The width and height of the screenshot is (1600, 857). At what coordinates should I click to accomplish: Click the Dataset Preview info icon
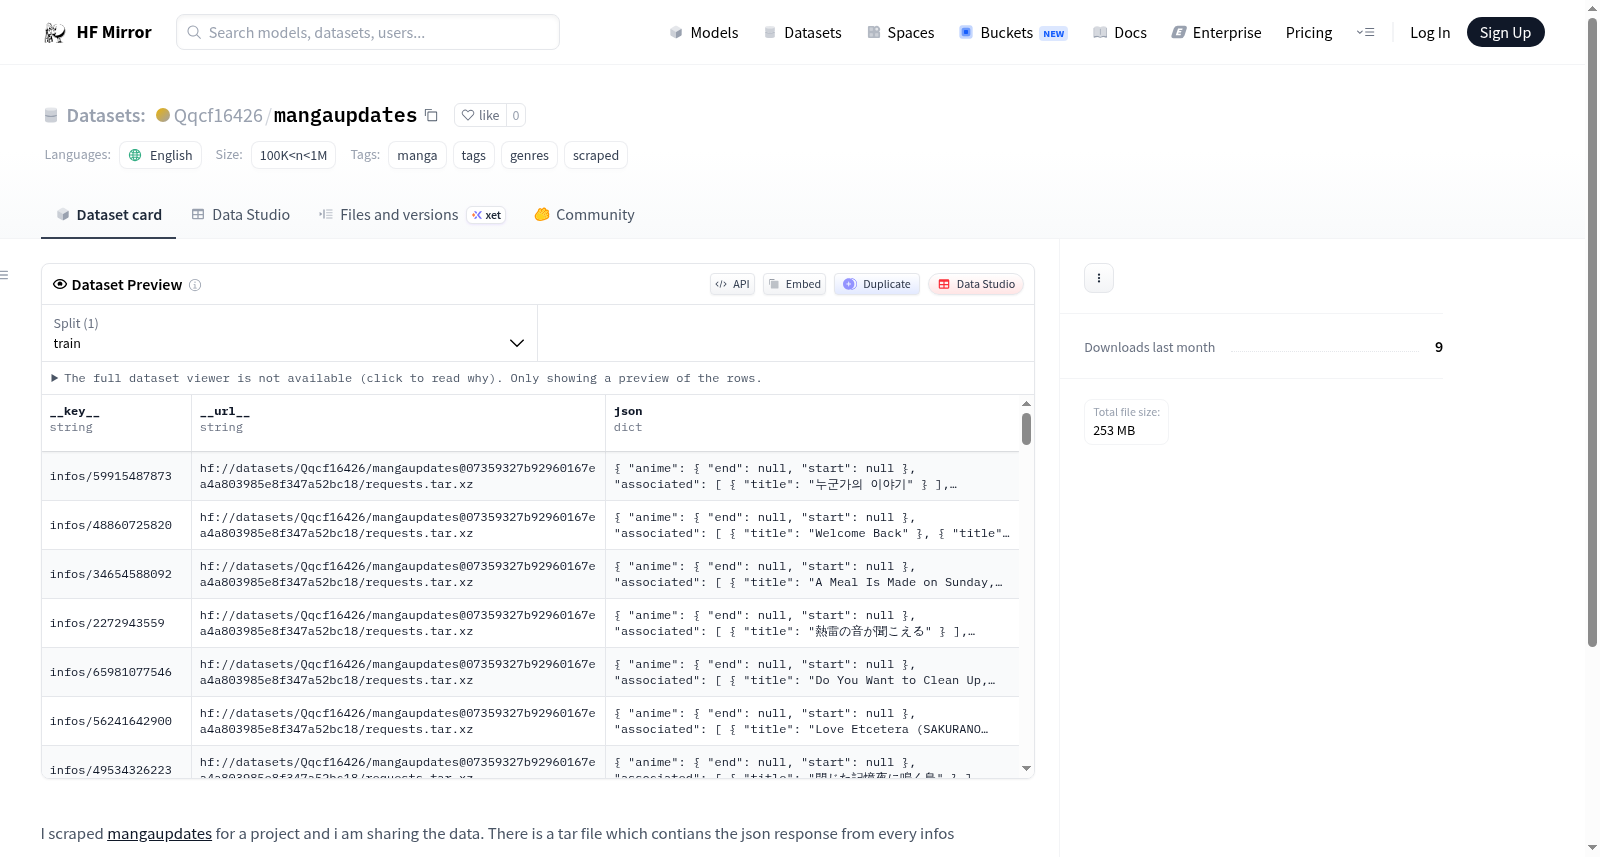(x=195, y=285)
